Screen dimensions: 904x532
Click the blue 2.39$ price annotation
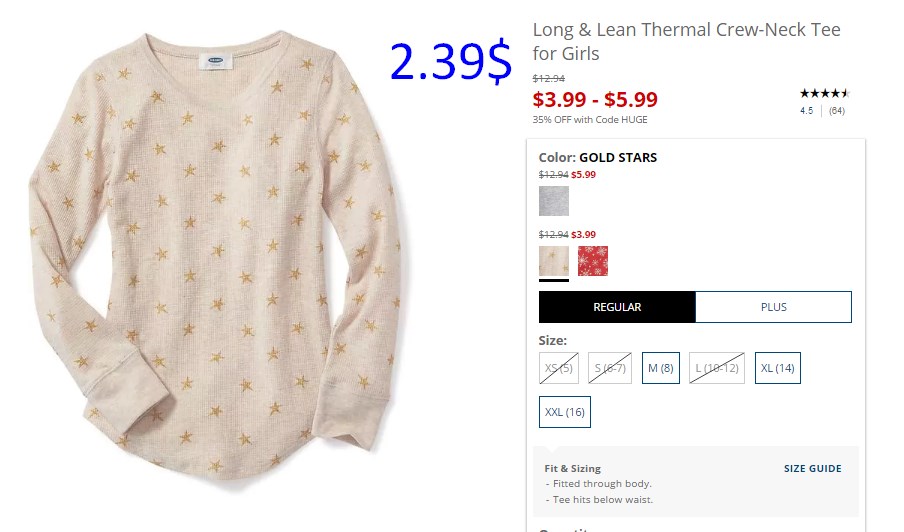tap(451, 61)
